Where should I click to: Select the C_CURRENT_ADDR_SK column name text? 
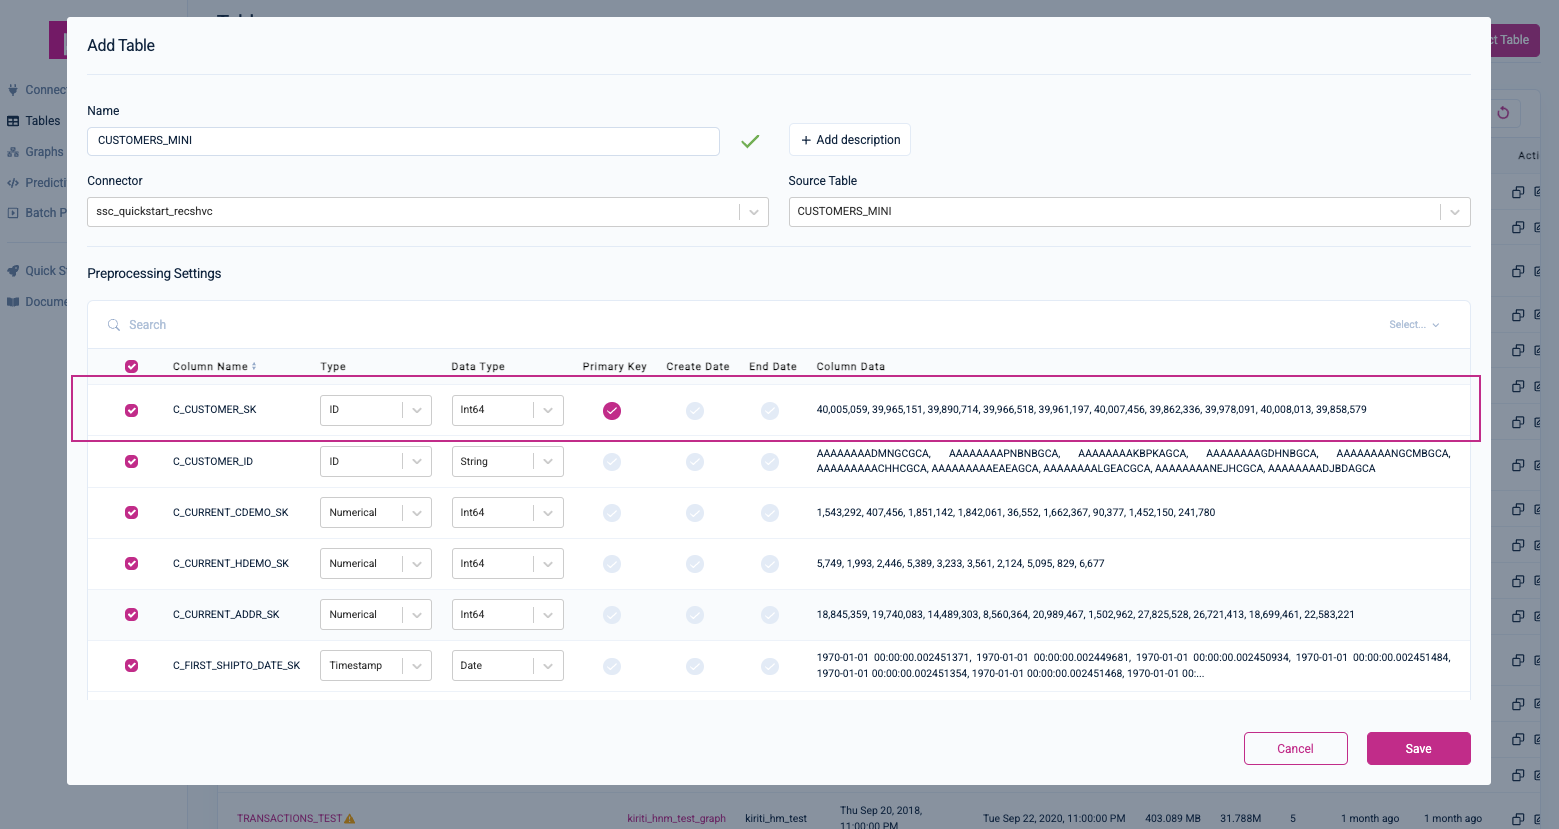coord(226,615)
